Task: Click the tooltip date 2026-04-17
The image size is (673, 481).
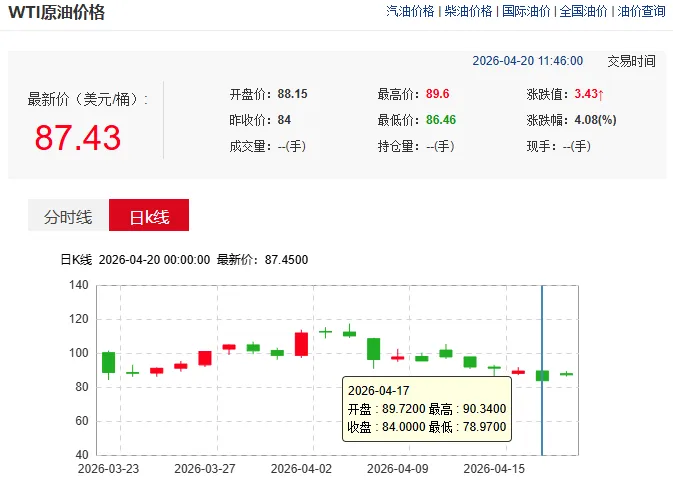Action: [379, 390]
